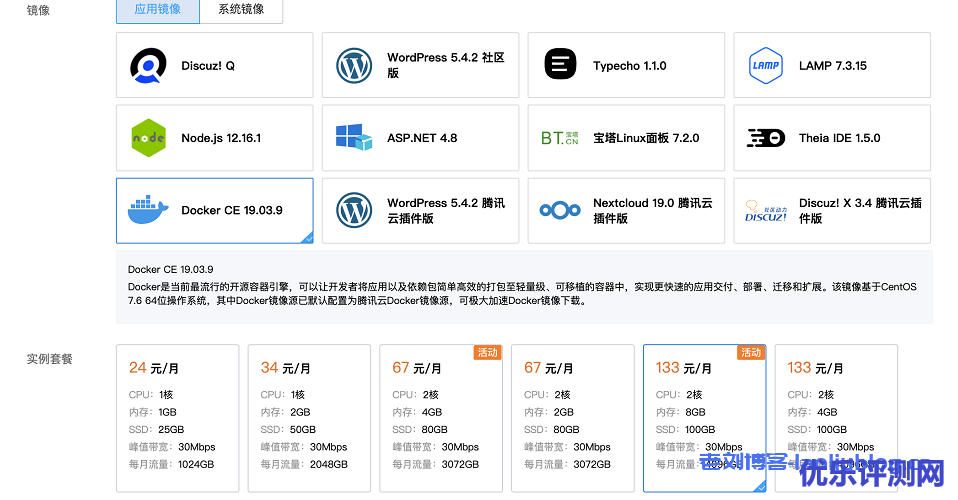Select the Discuz! X 3.4 腾讯云插件版 label
The image size is (958, 500).
[x=860, y=210]
